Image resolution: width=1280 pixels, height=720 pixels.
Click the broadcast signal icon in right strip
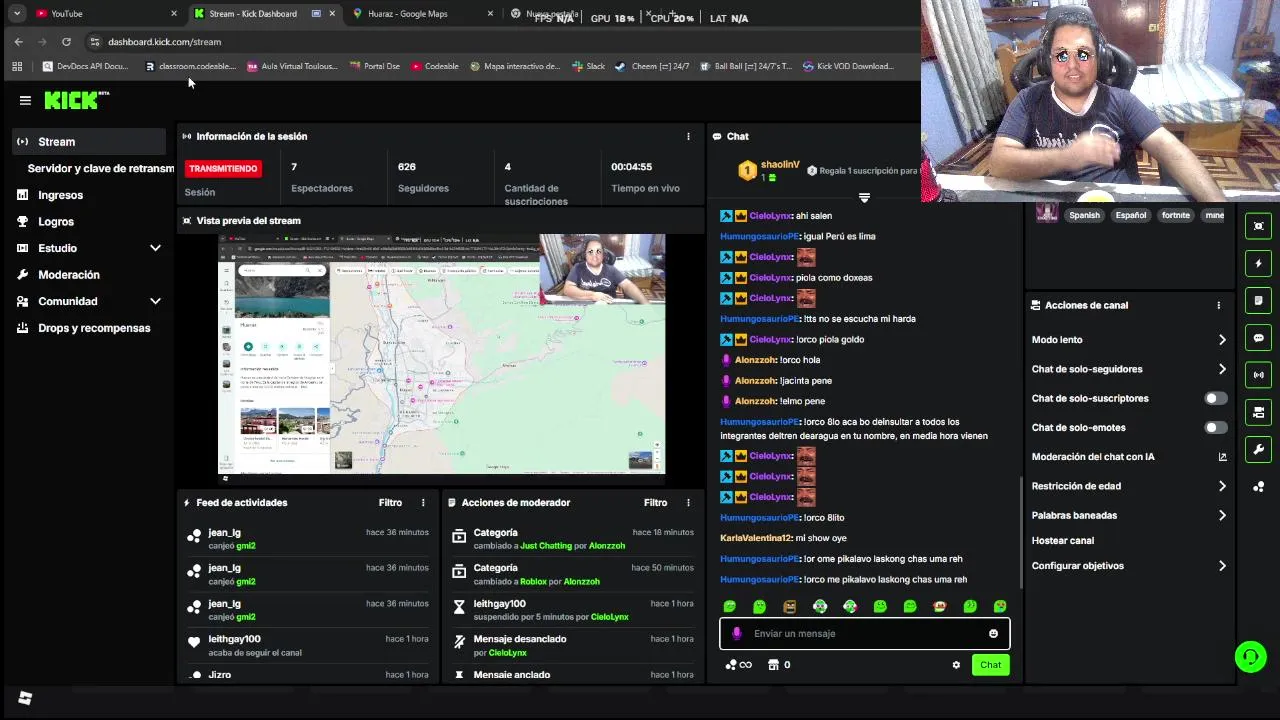coord(1259,375)
